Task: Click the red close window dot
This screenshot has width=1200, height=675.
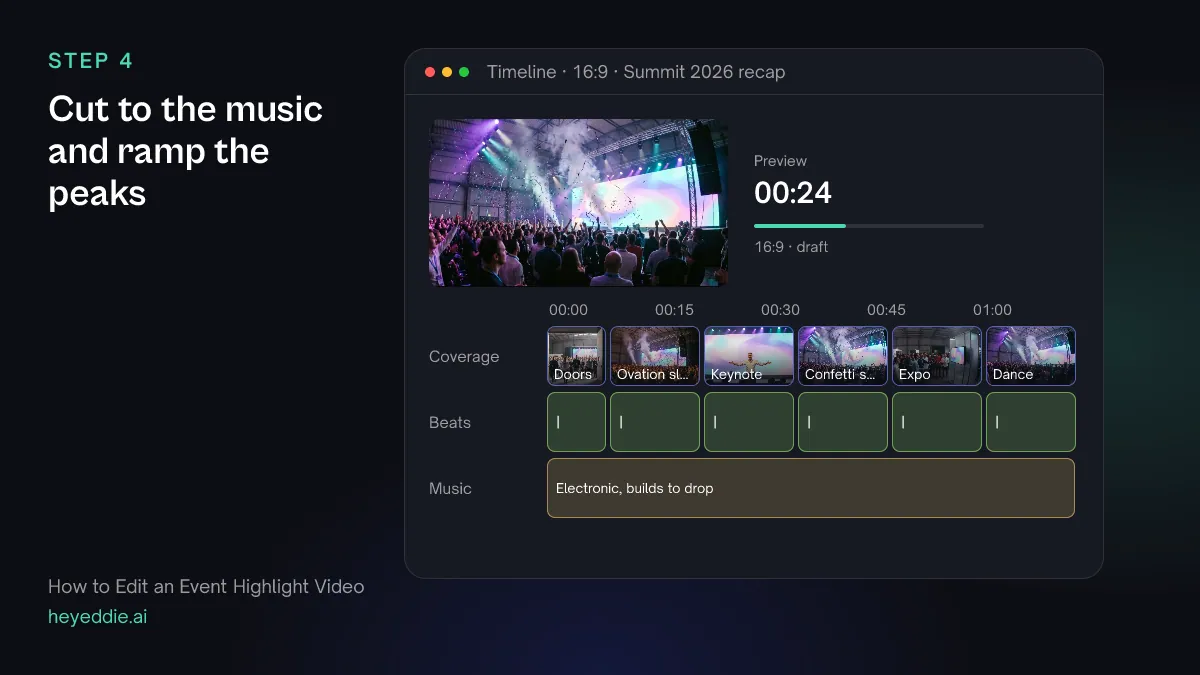Action: pyautogui.click(x=430, y=72)
